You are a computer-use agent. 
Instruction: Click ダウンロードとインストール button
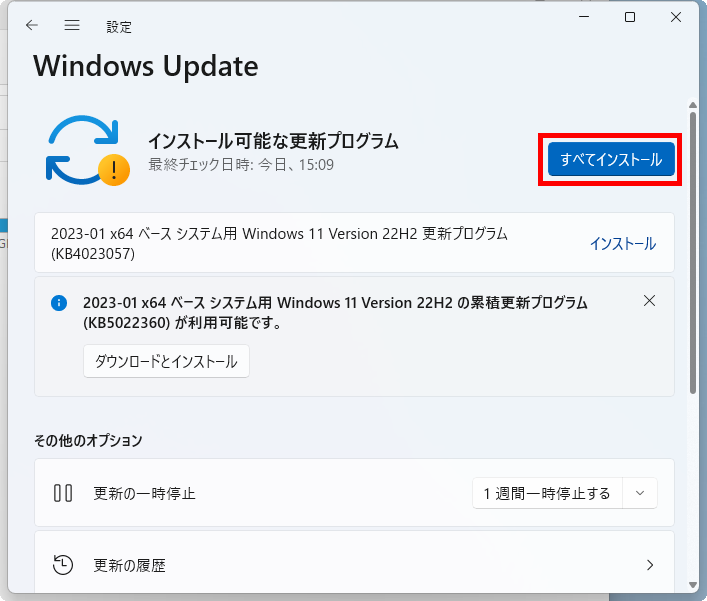click(166, 361)
